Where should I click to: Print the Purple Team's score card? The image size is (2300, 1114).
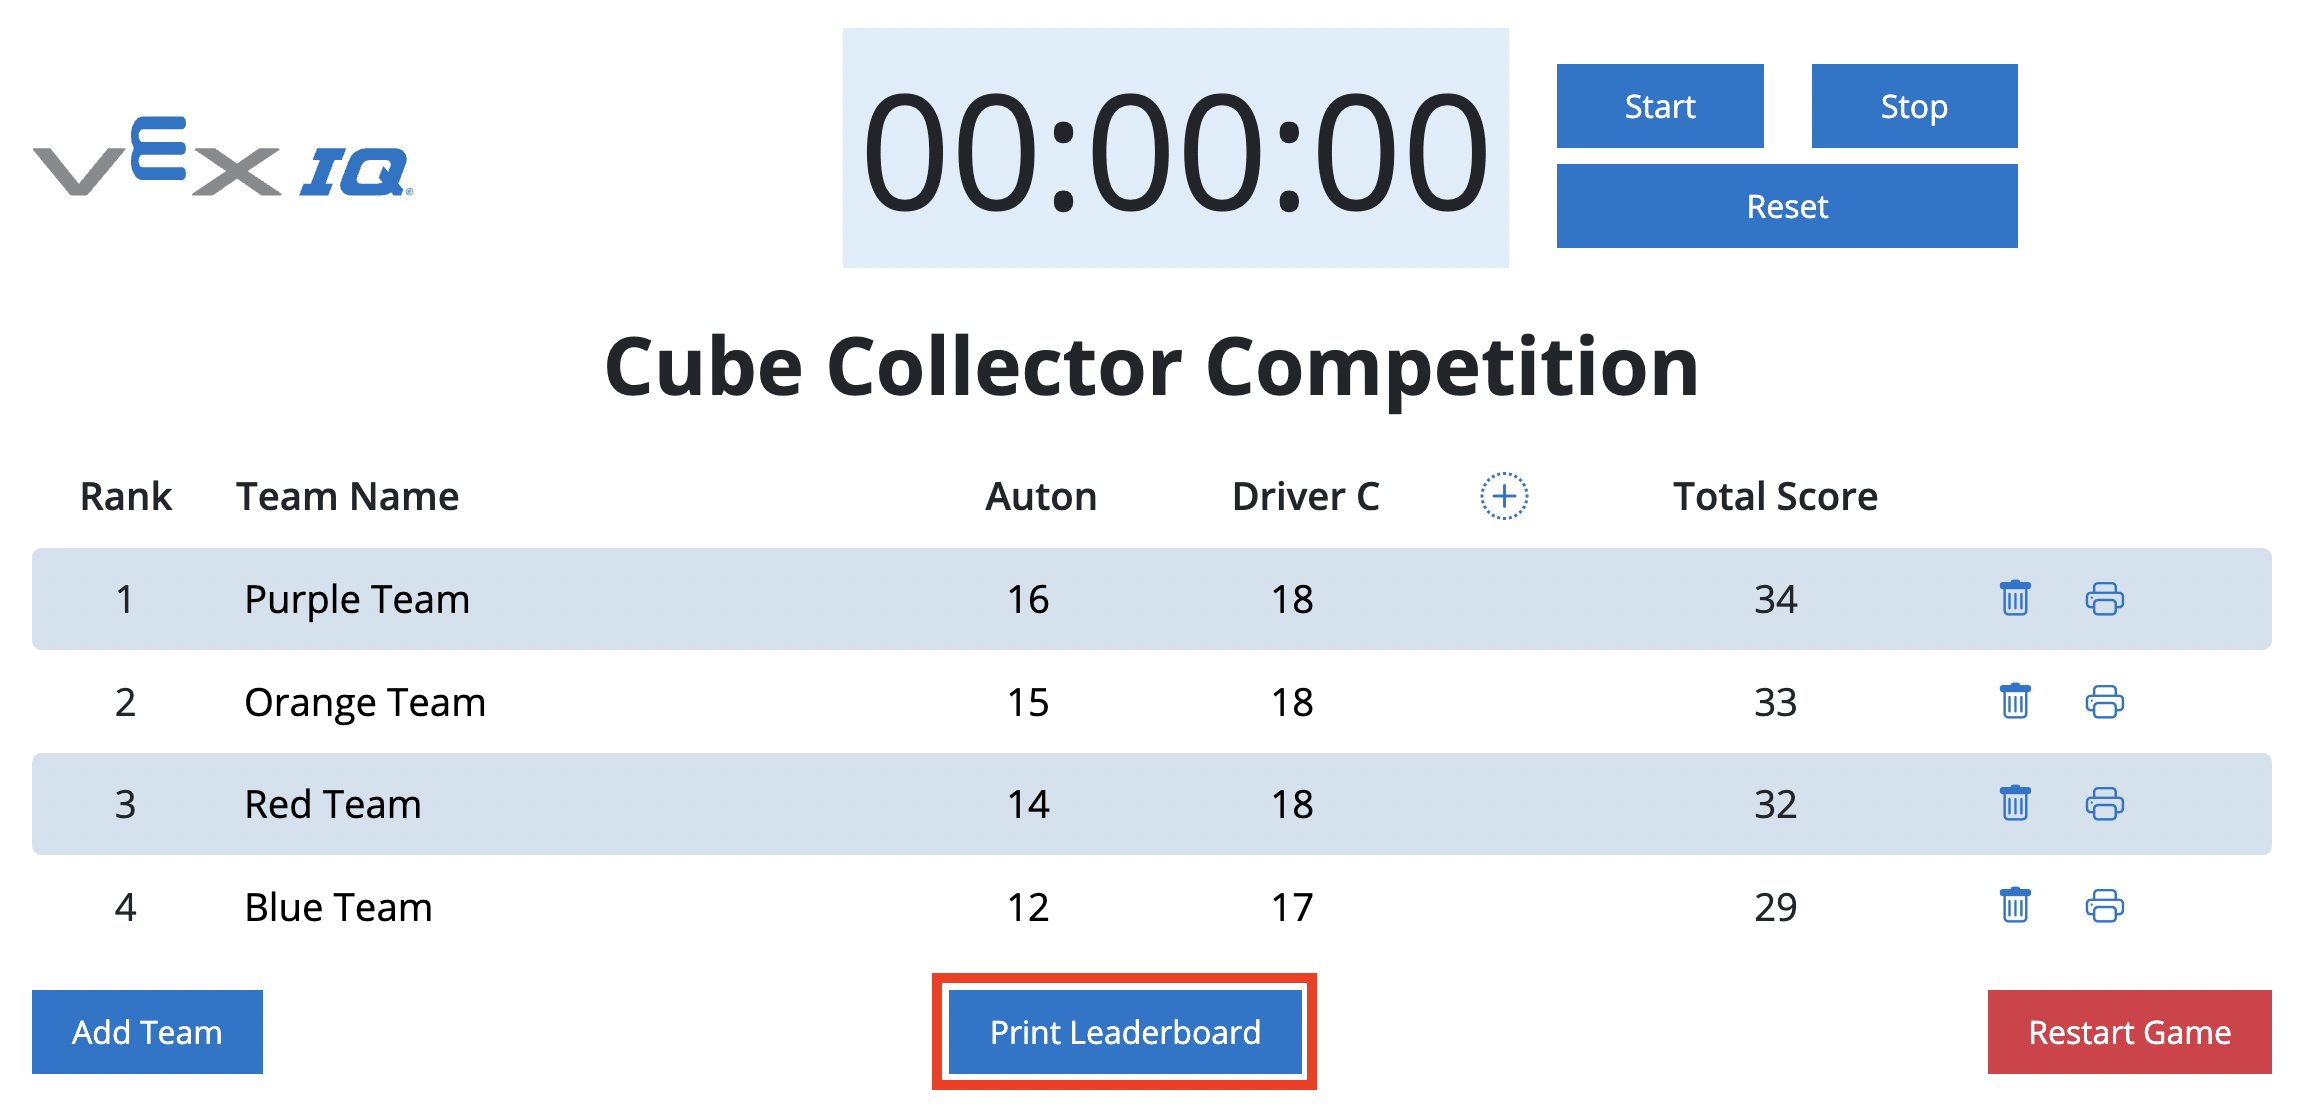pyautogui.click(x=2105, y=599)
